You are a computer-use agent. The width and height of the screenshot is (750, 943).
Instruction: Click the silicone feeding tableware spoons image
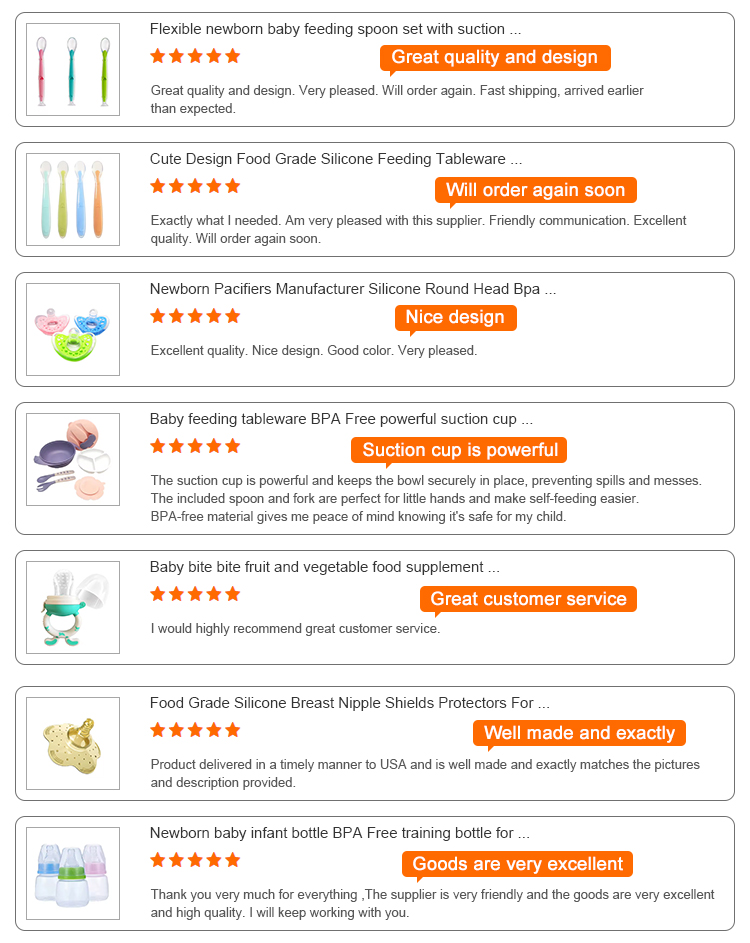(x=73, y=200)
